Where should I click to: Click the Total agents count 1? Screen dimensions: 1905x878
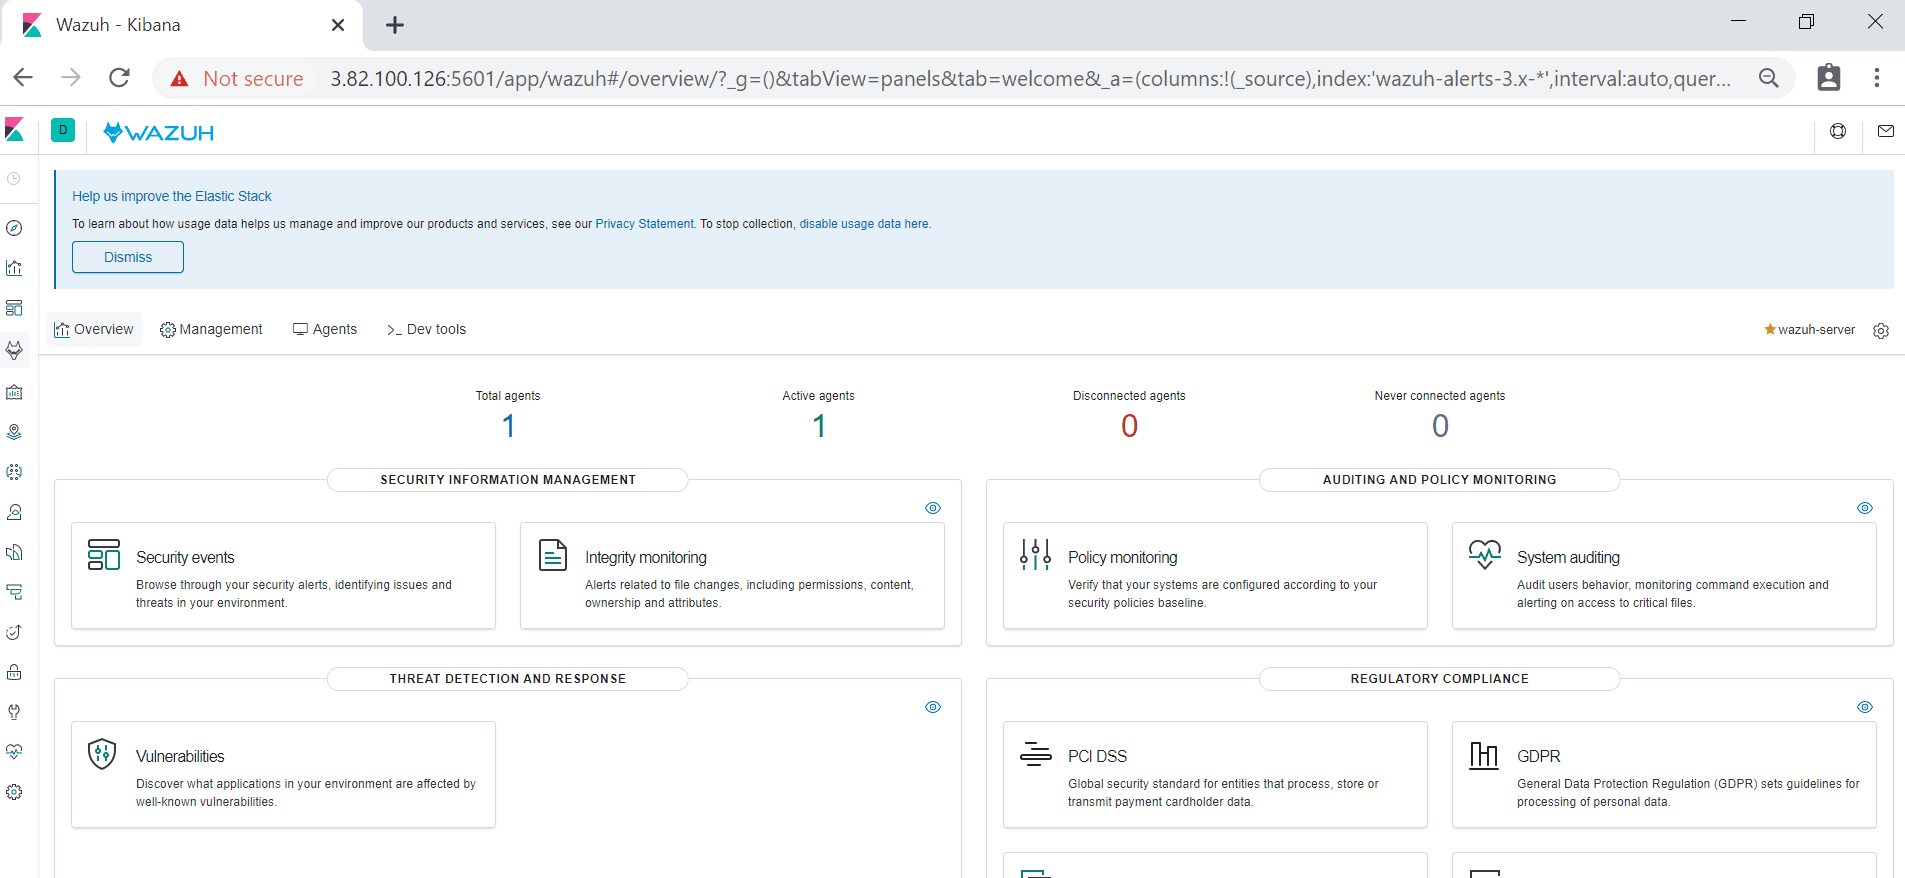(x=508, y=426)
